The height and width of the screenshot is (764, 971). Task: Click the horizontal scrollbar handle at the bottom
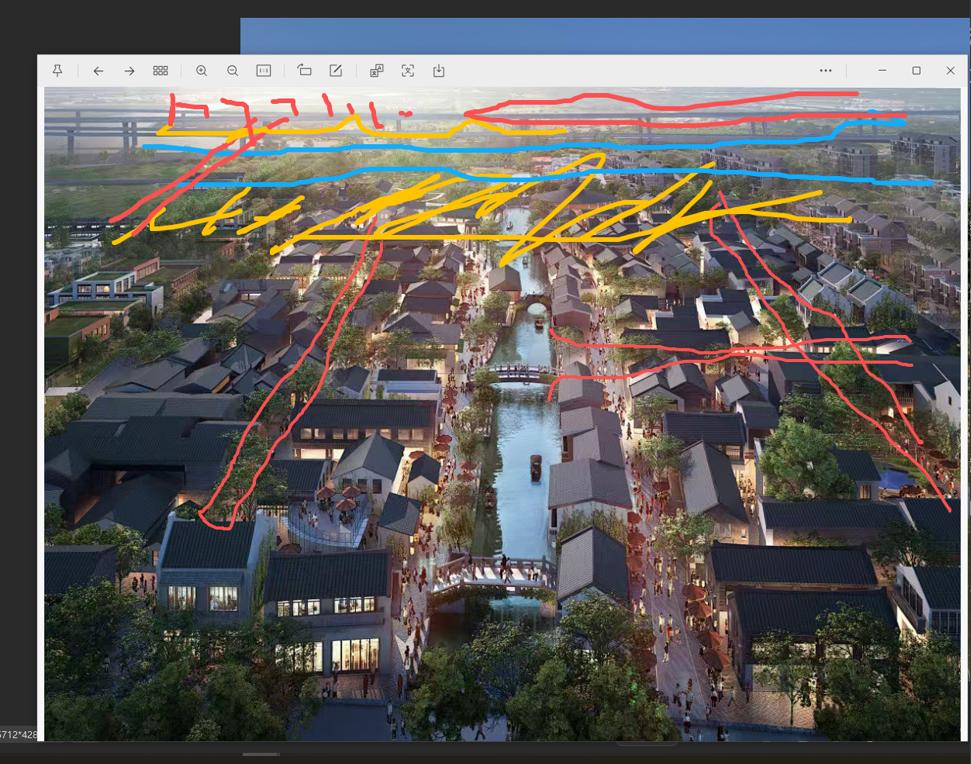261,754
